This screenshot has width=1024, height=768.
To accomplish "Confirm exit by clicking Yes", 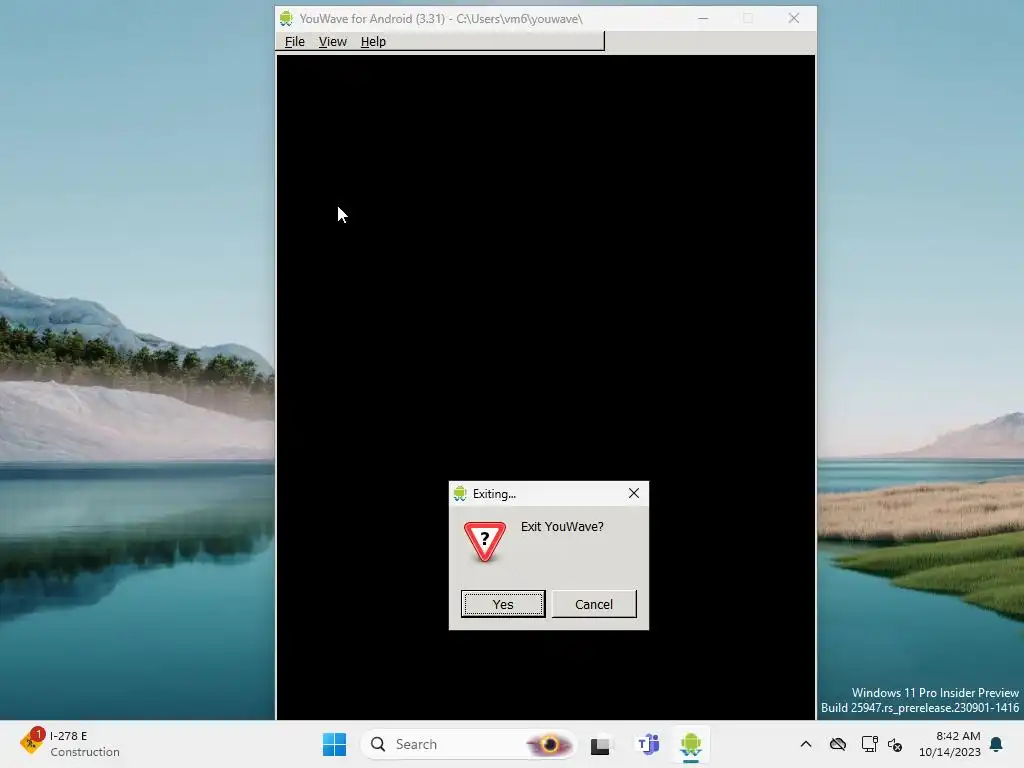I will pos(503,604).
